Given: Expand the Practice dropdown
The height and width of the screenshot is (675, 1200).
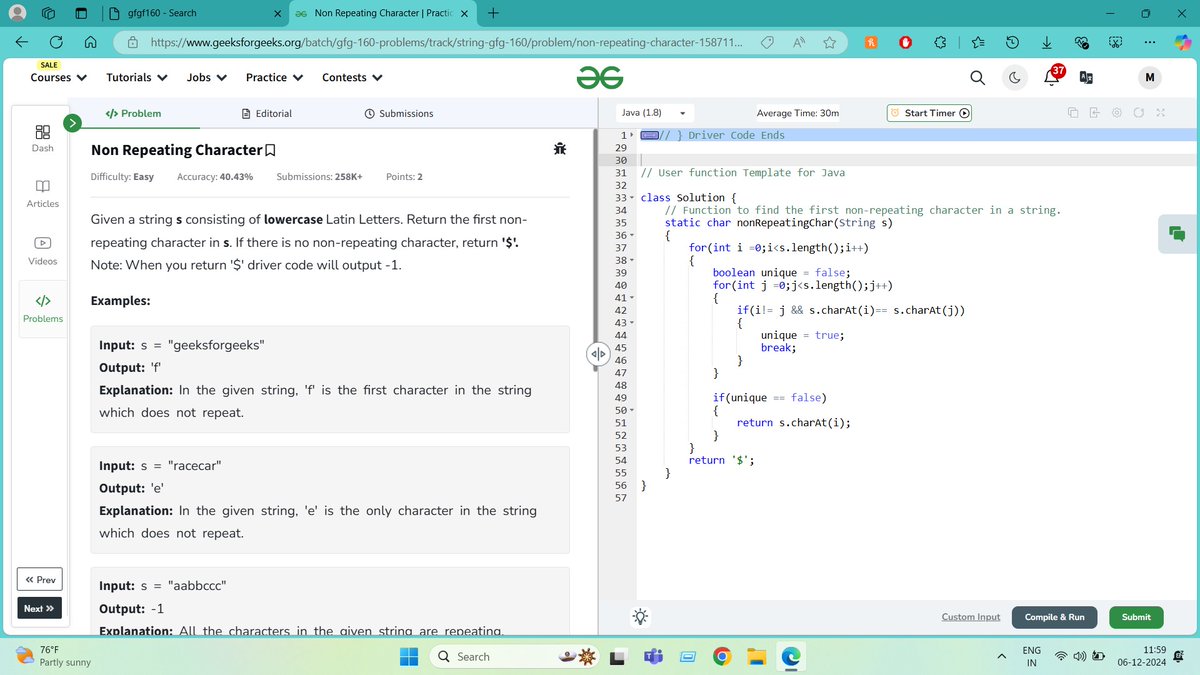Looking at the screenshot, I should 273,77.
